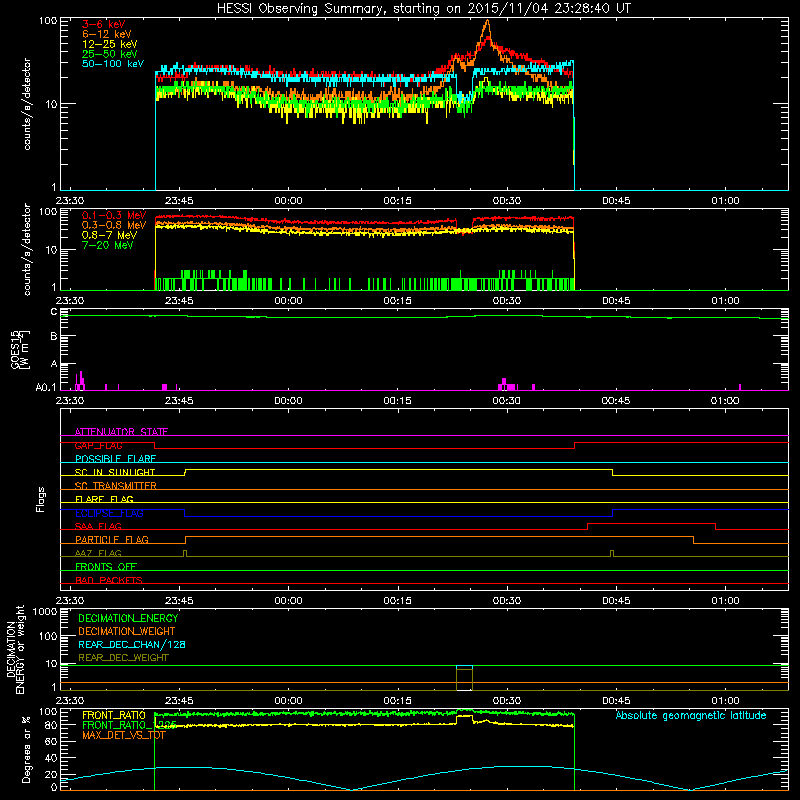Select the 12-25 keV legend label
800x800 pixels.
[x=110, y=44]
